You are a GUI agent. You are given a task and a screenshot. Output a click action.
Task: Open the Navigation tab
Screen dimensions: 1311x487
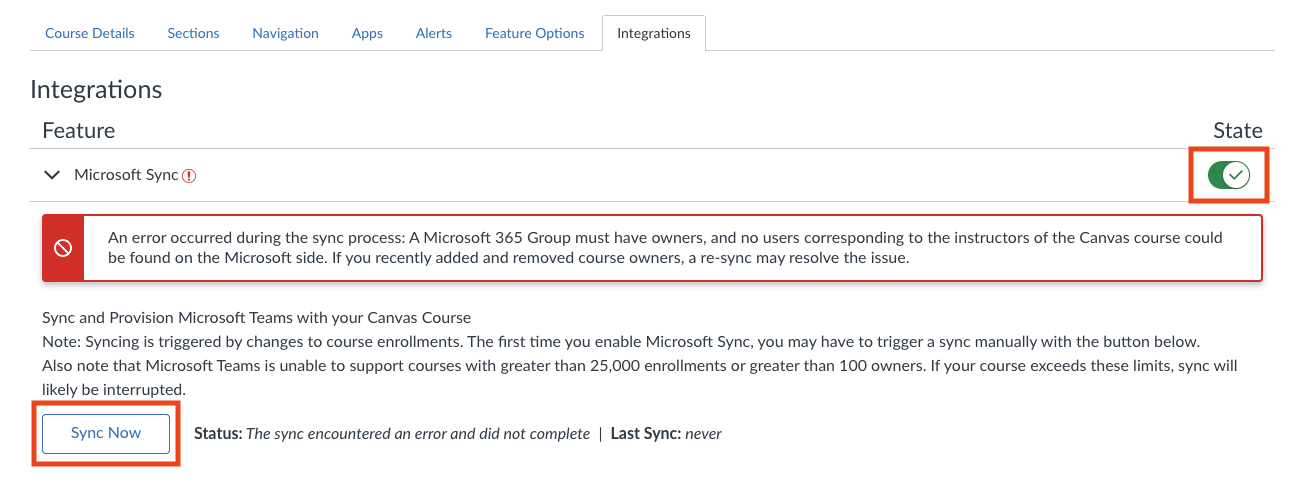click(285, 33)
